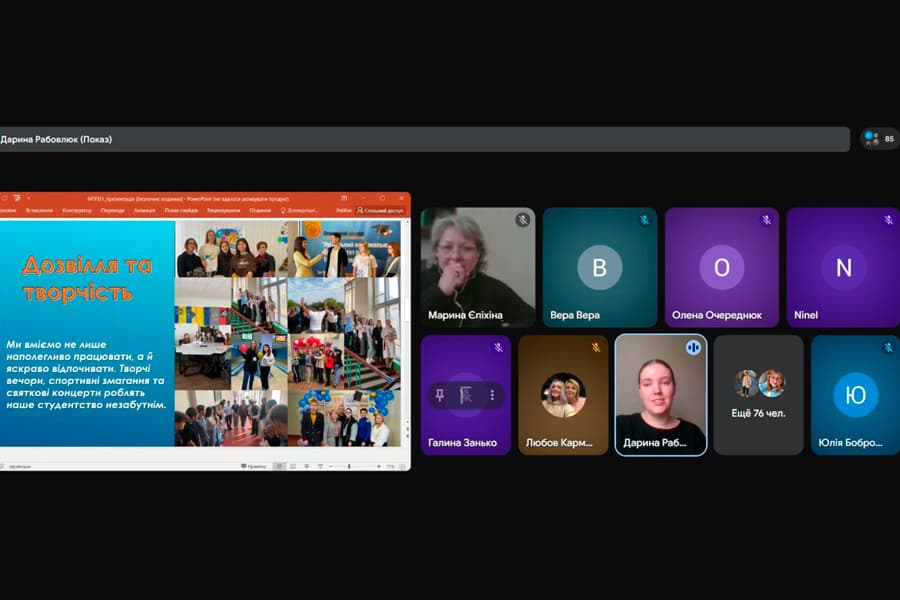The width and height of the screenshot is (900, 600).
Task: Click ribbon display options icon in PowerPoint title bar
Action: coord(344,198)
